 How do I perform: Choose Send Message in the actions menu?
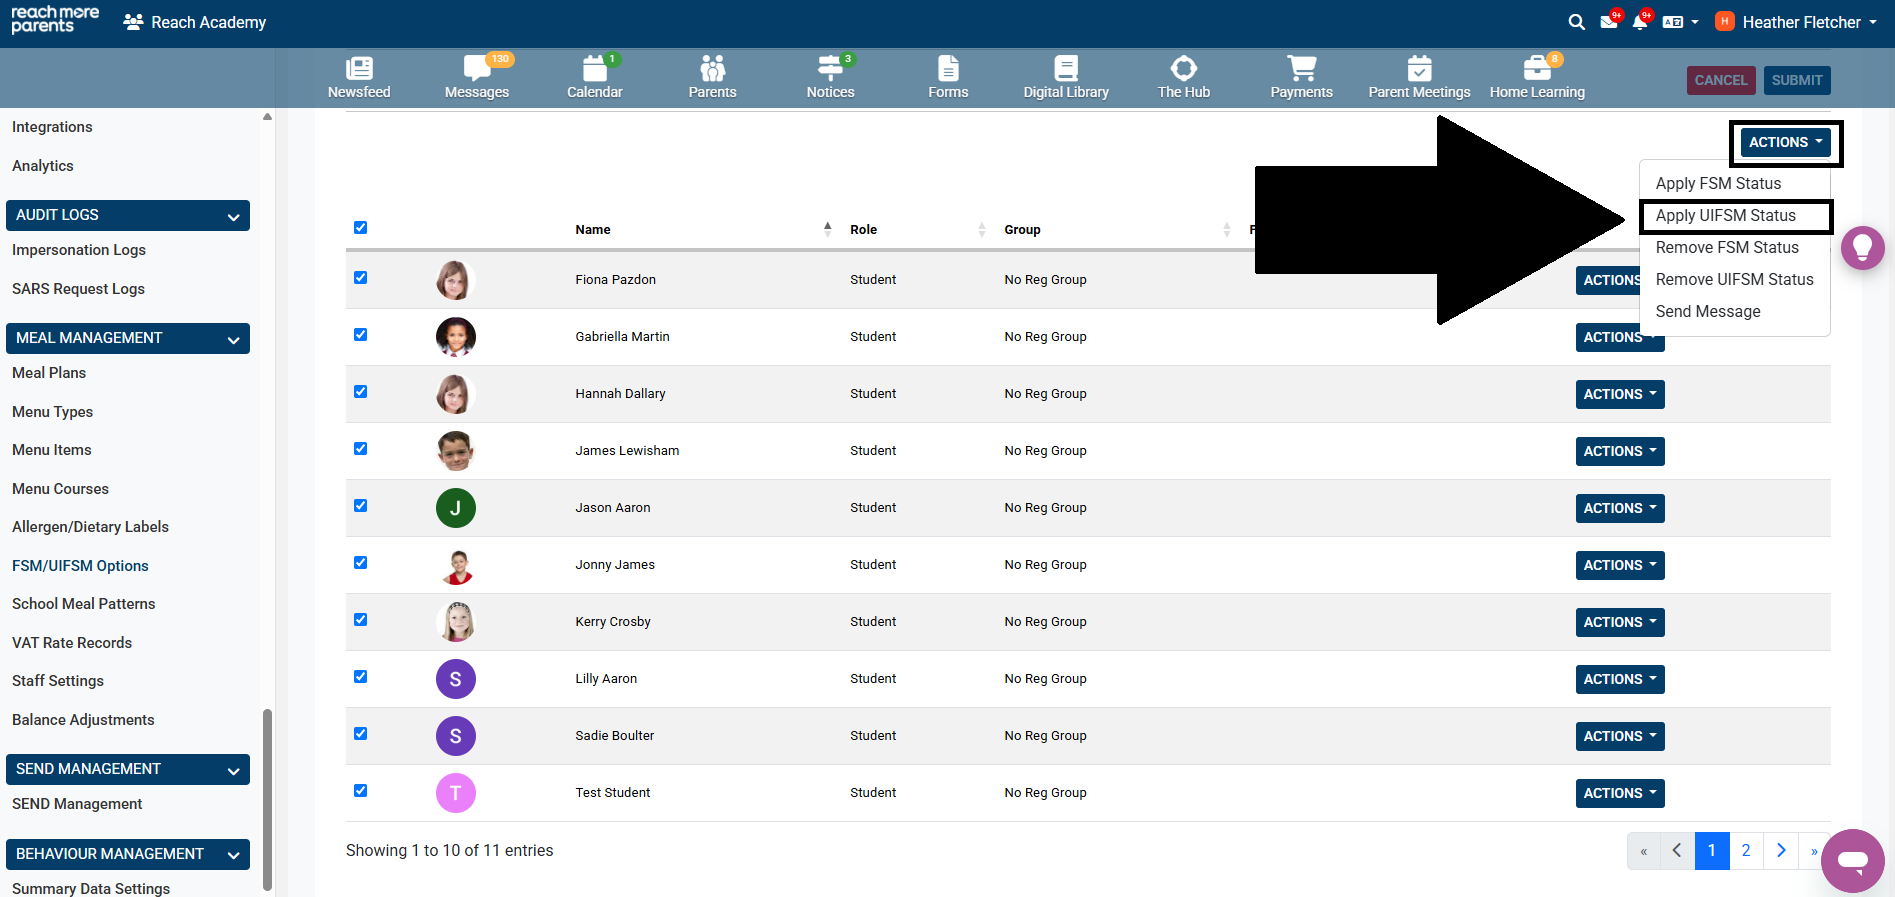coord(1707,312)
